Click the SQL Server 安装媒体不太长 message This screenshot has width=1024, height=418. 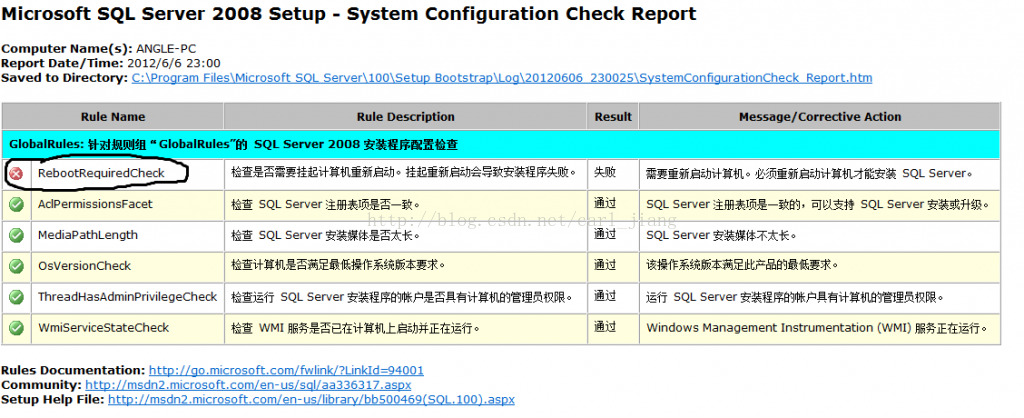point(722,235)
